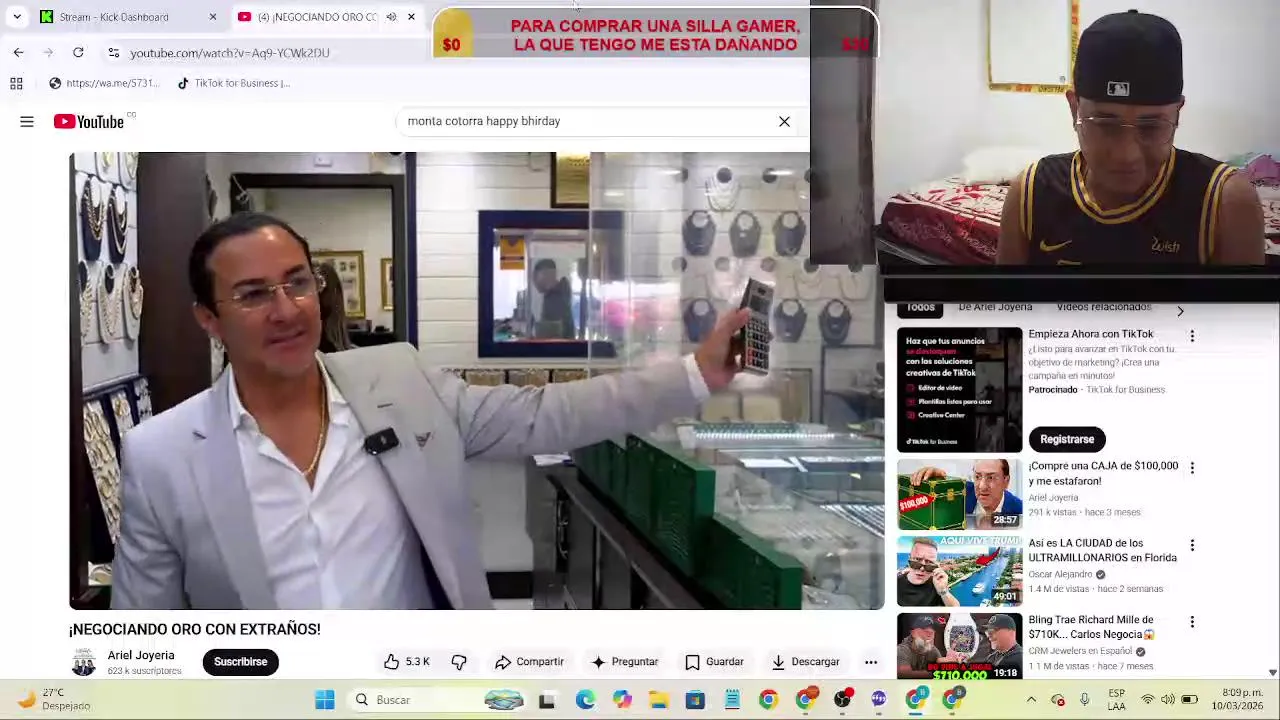Image resolution: width=1280 pixels, height=720 pixels.
Task: Open Wi-Fi network icon in tray
Action: (1147, 700)
